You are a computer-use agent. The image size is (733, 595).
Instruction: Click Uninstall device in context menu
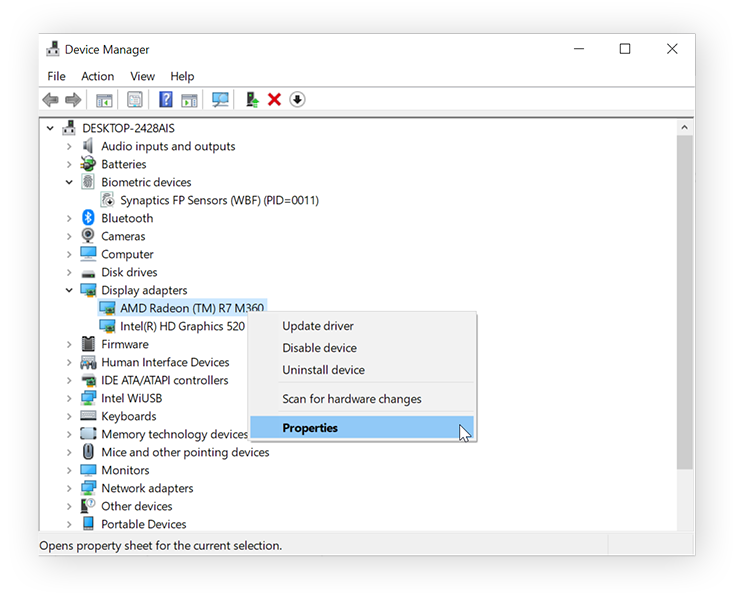[323, 370]
